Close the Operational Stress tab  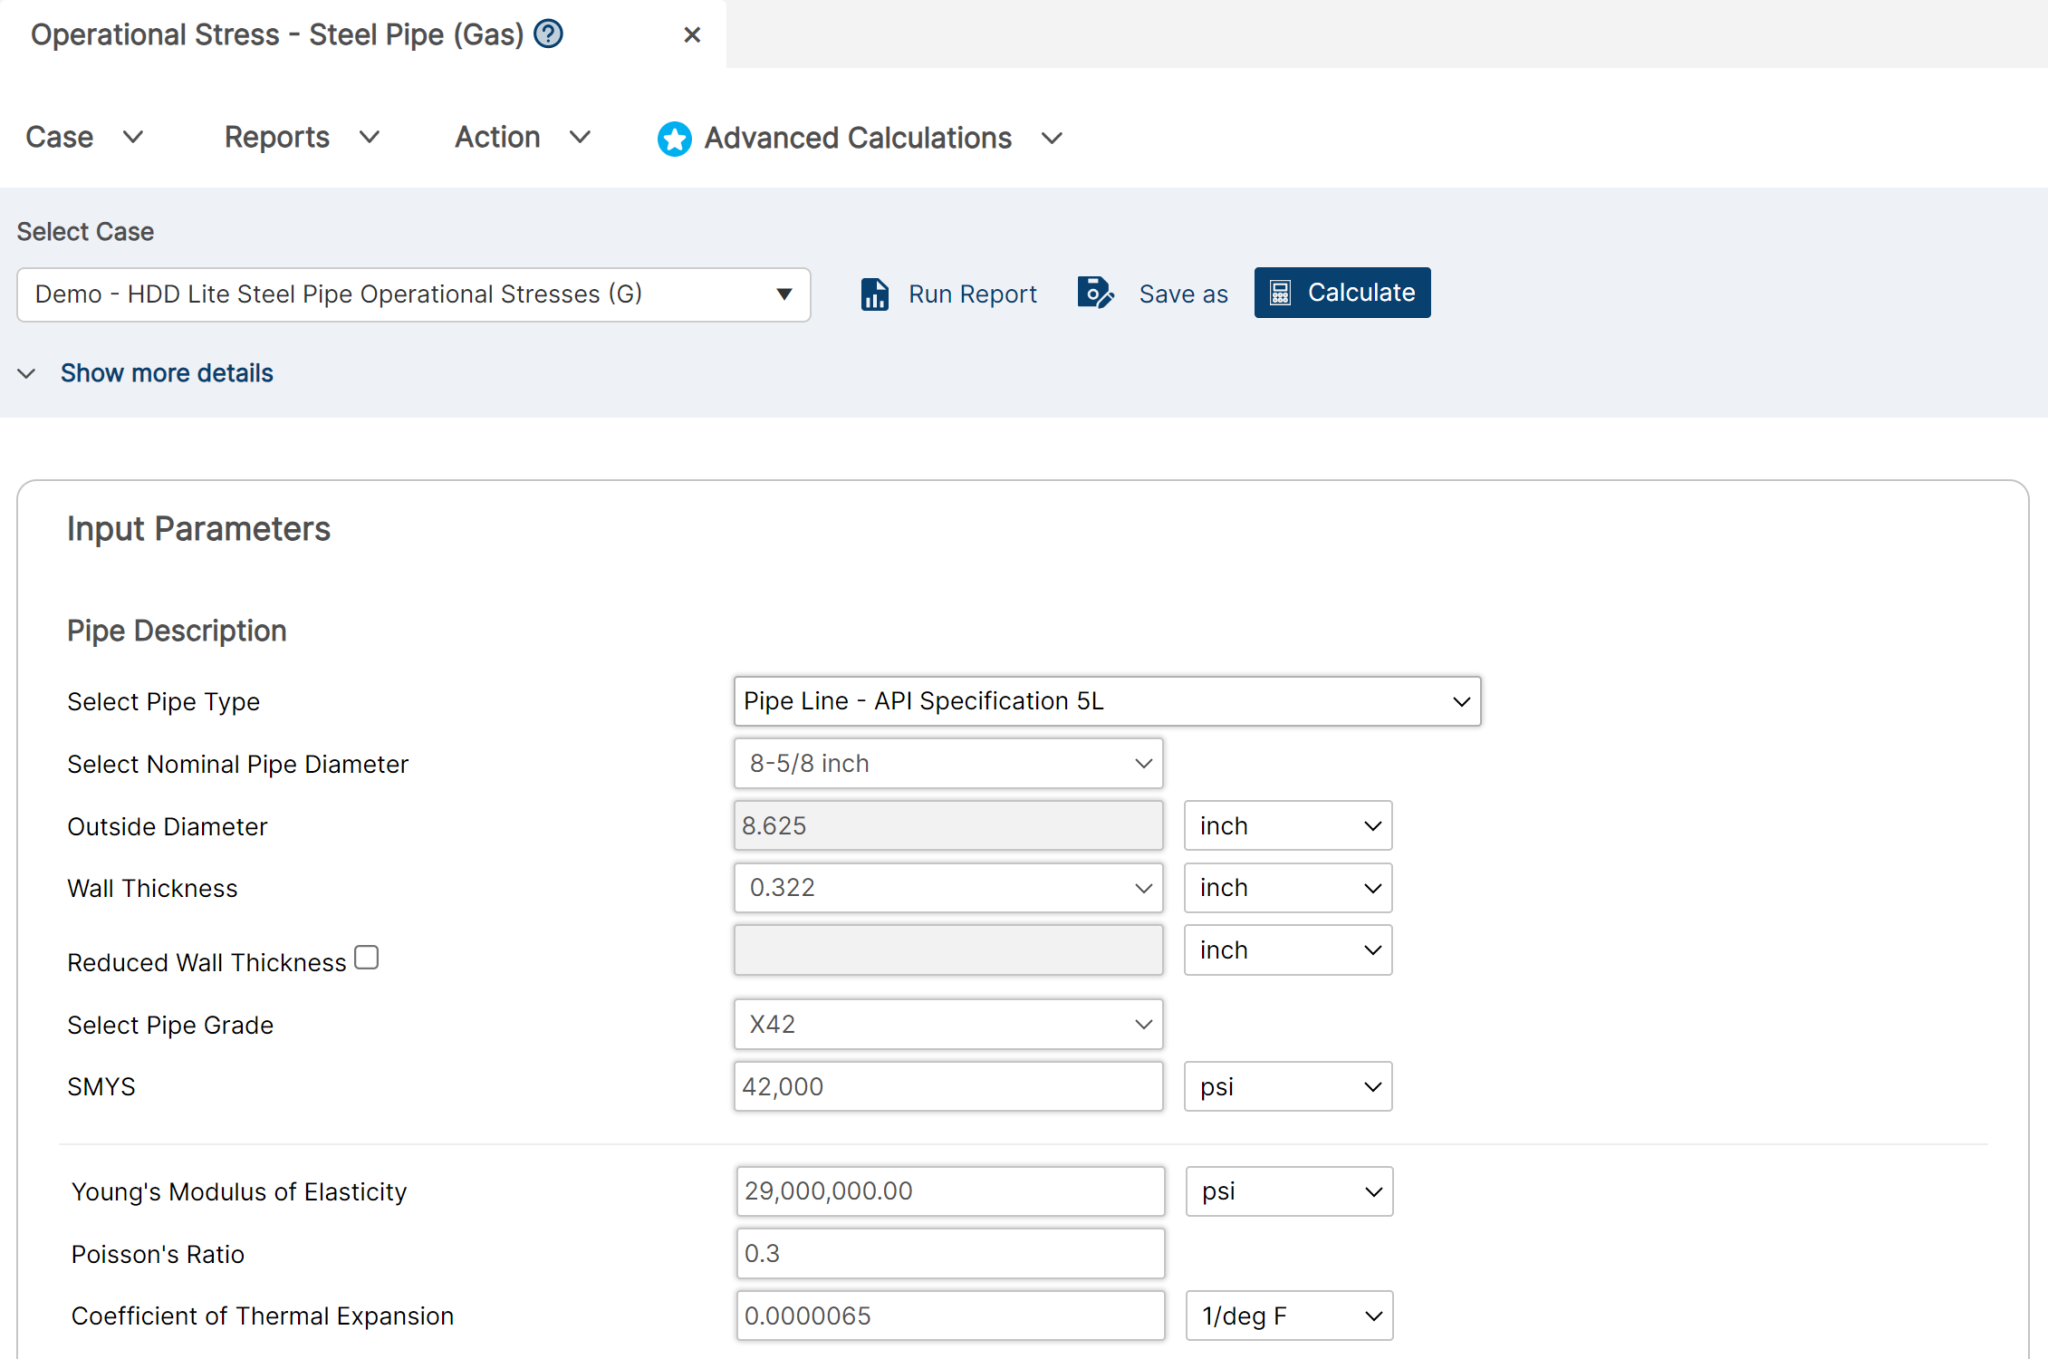[x=692, y=34]
